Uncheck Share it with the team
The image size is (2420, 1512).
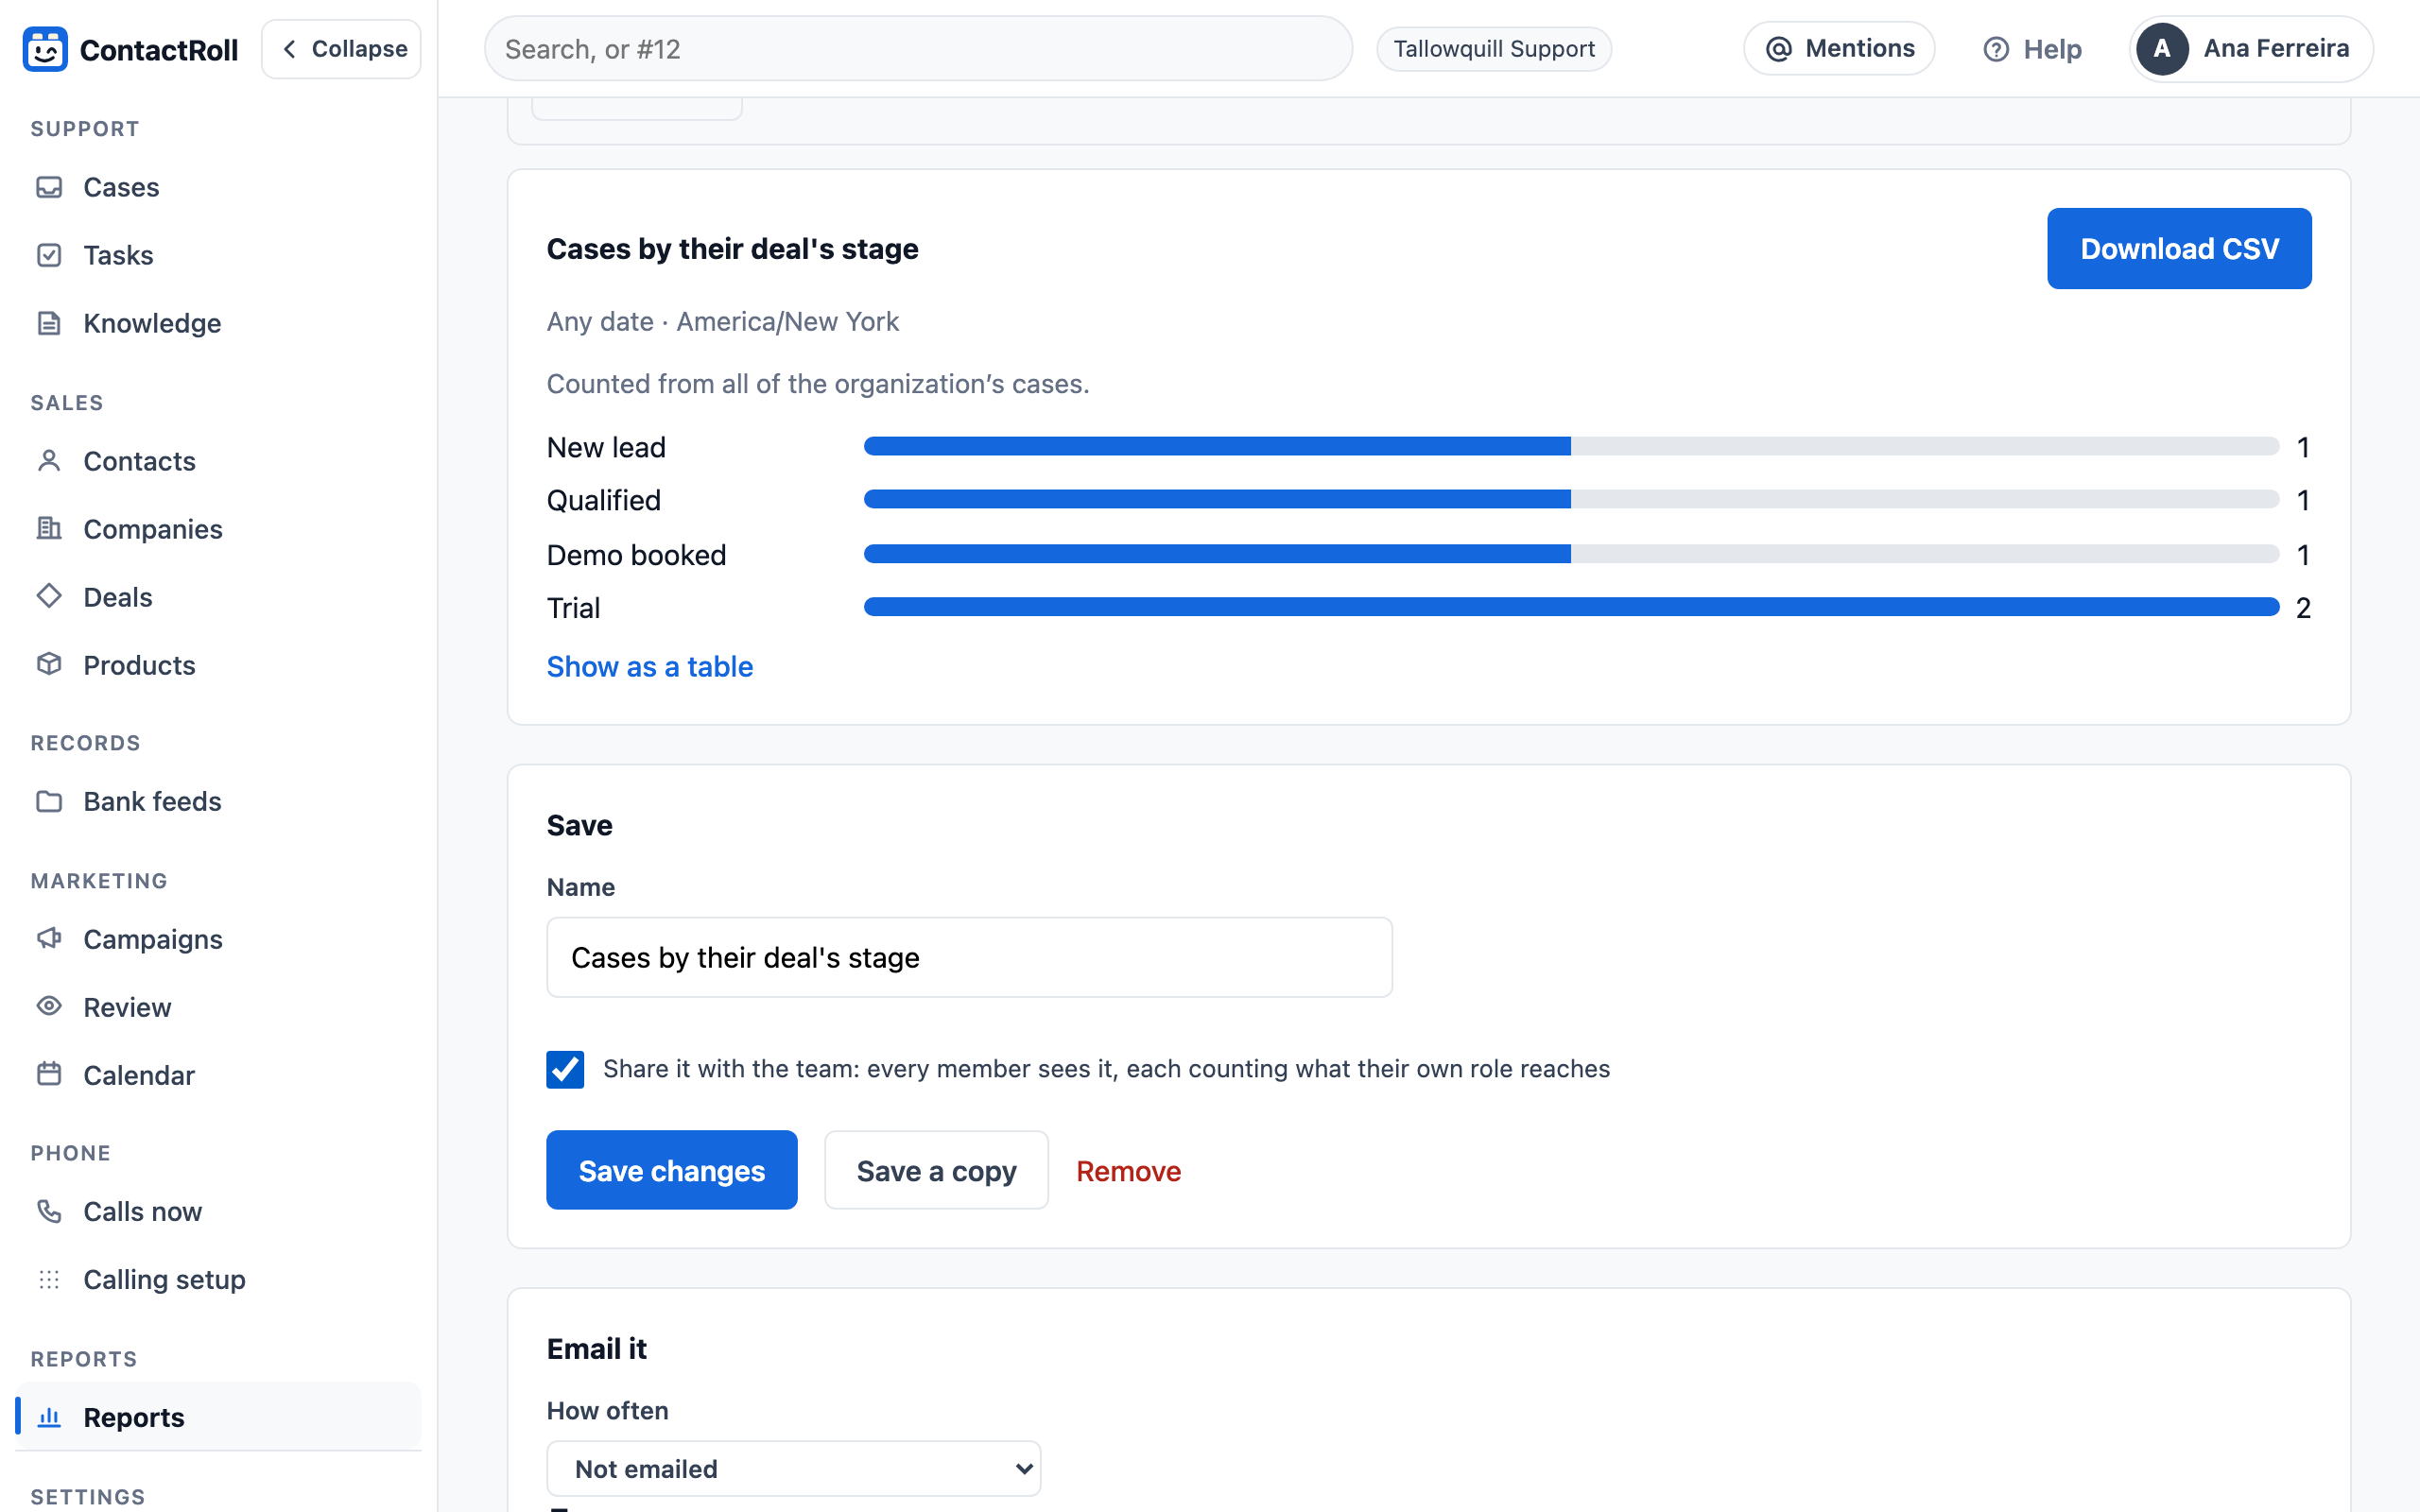(x=565, y=1069)
